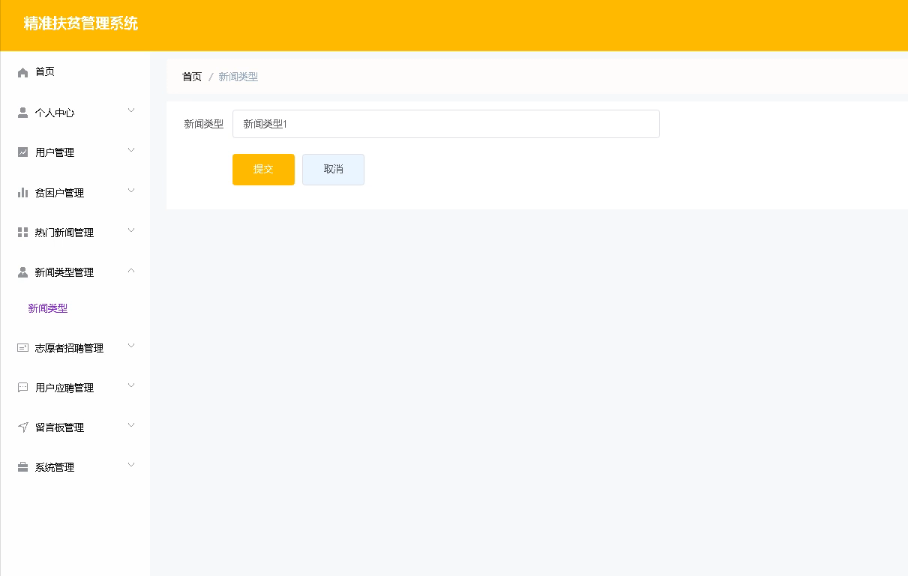
Task: Collapse the 新闻类型管理 chevron
Action: (x=131, y=270)
